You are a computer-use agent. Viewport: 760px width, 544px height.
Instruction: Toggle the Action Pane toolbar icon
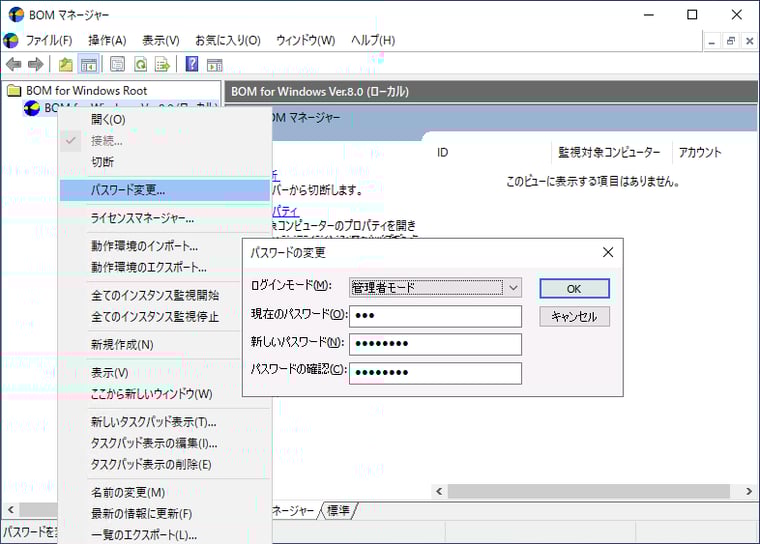[214, 64]
